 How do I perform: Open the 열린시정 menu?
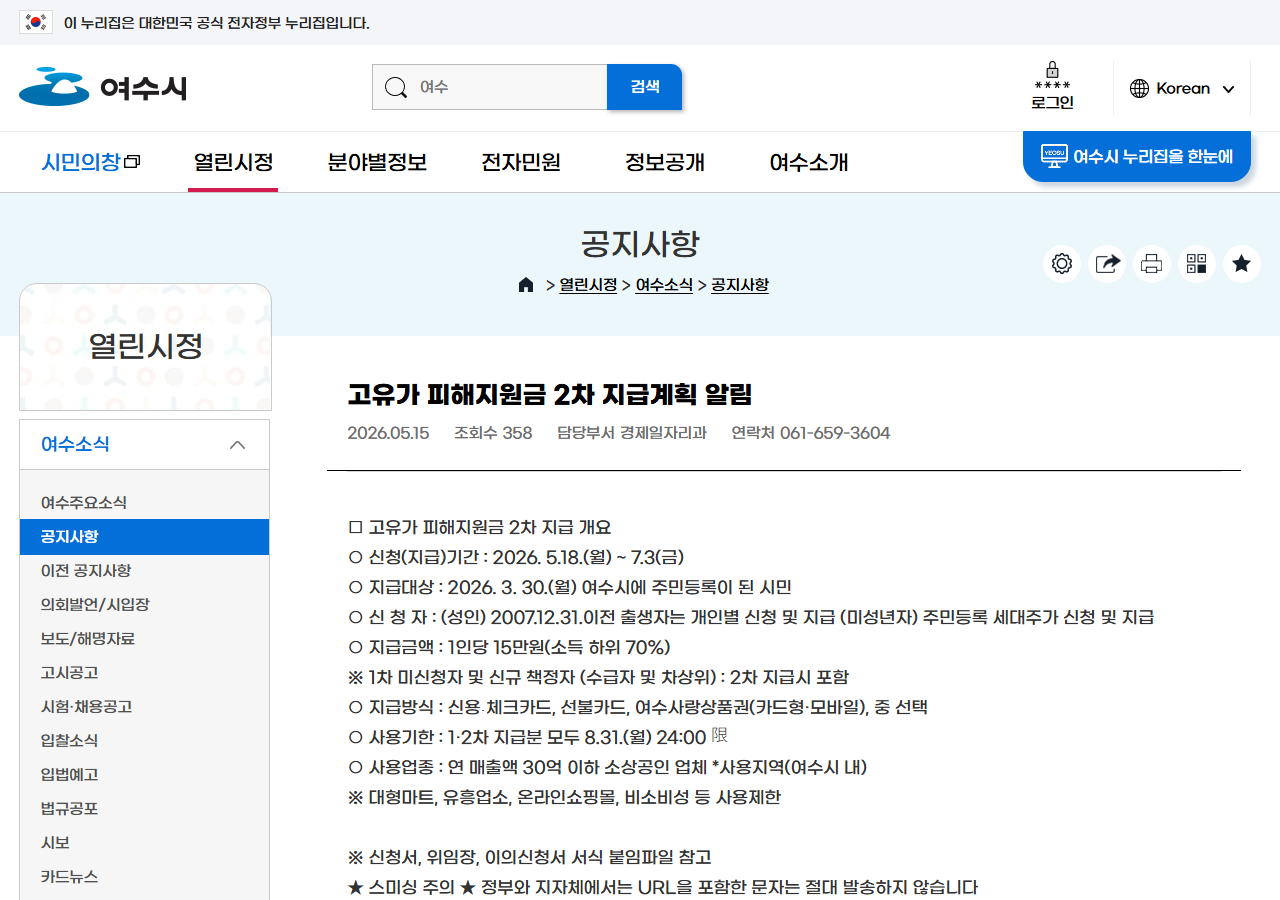[x=233, y=162]
